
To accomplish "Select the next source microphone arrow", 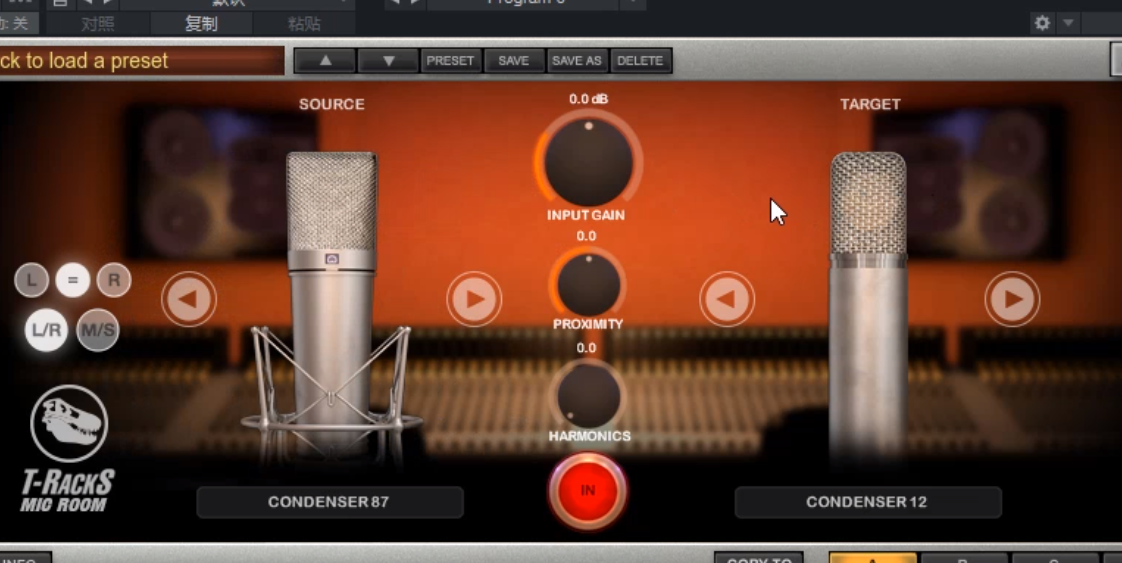I will (x=474, y=299).
